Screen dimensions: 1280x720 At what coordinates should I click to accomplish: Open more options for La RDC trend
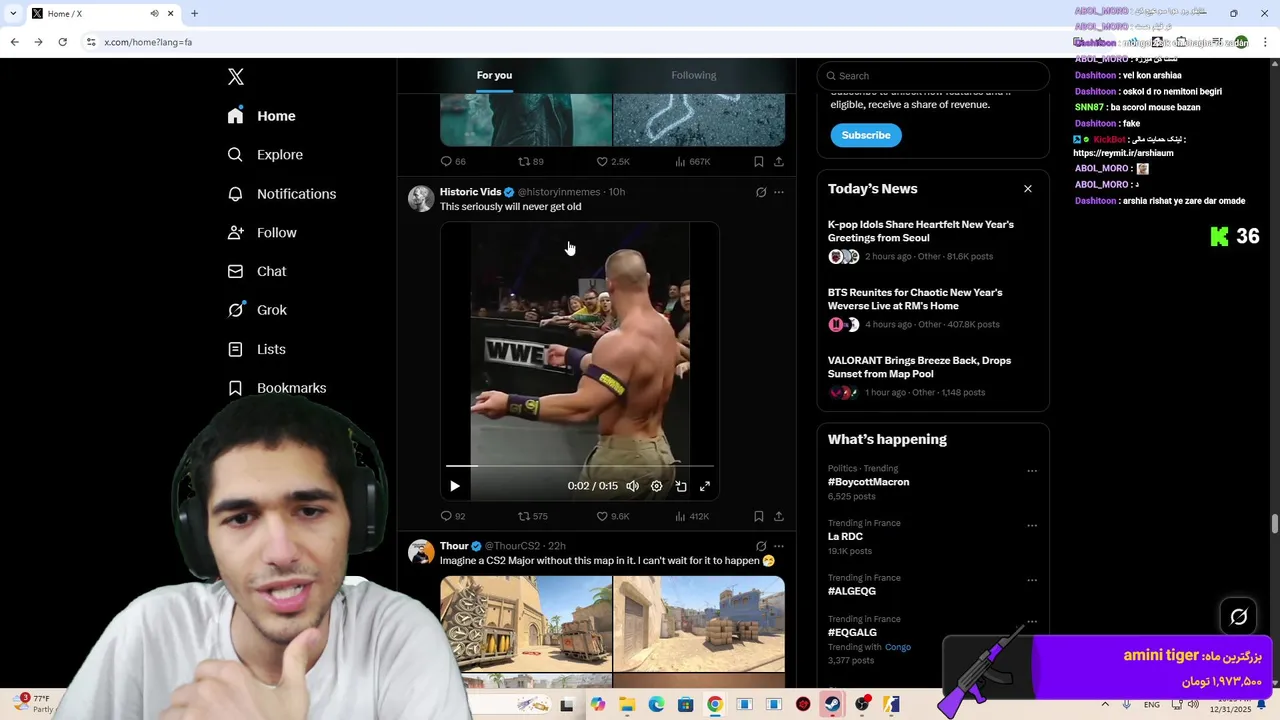click(x=1032, y=526)
